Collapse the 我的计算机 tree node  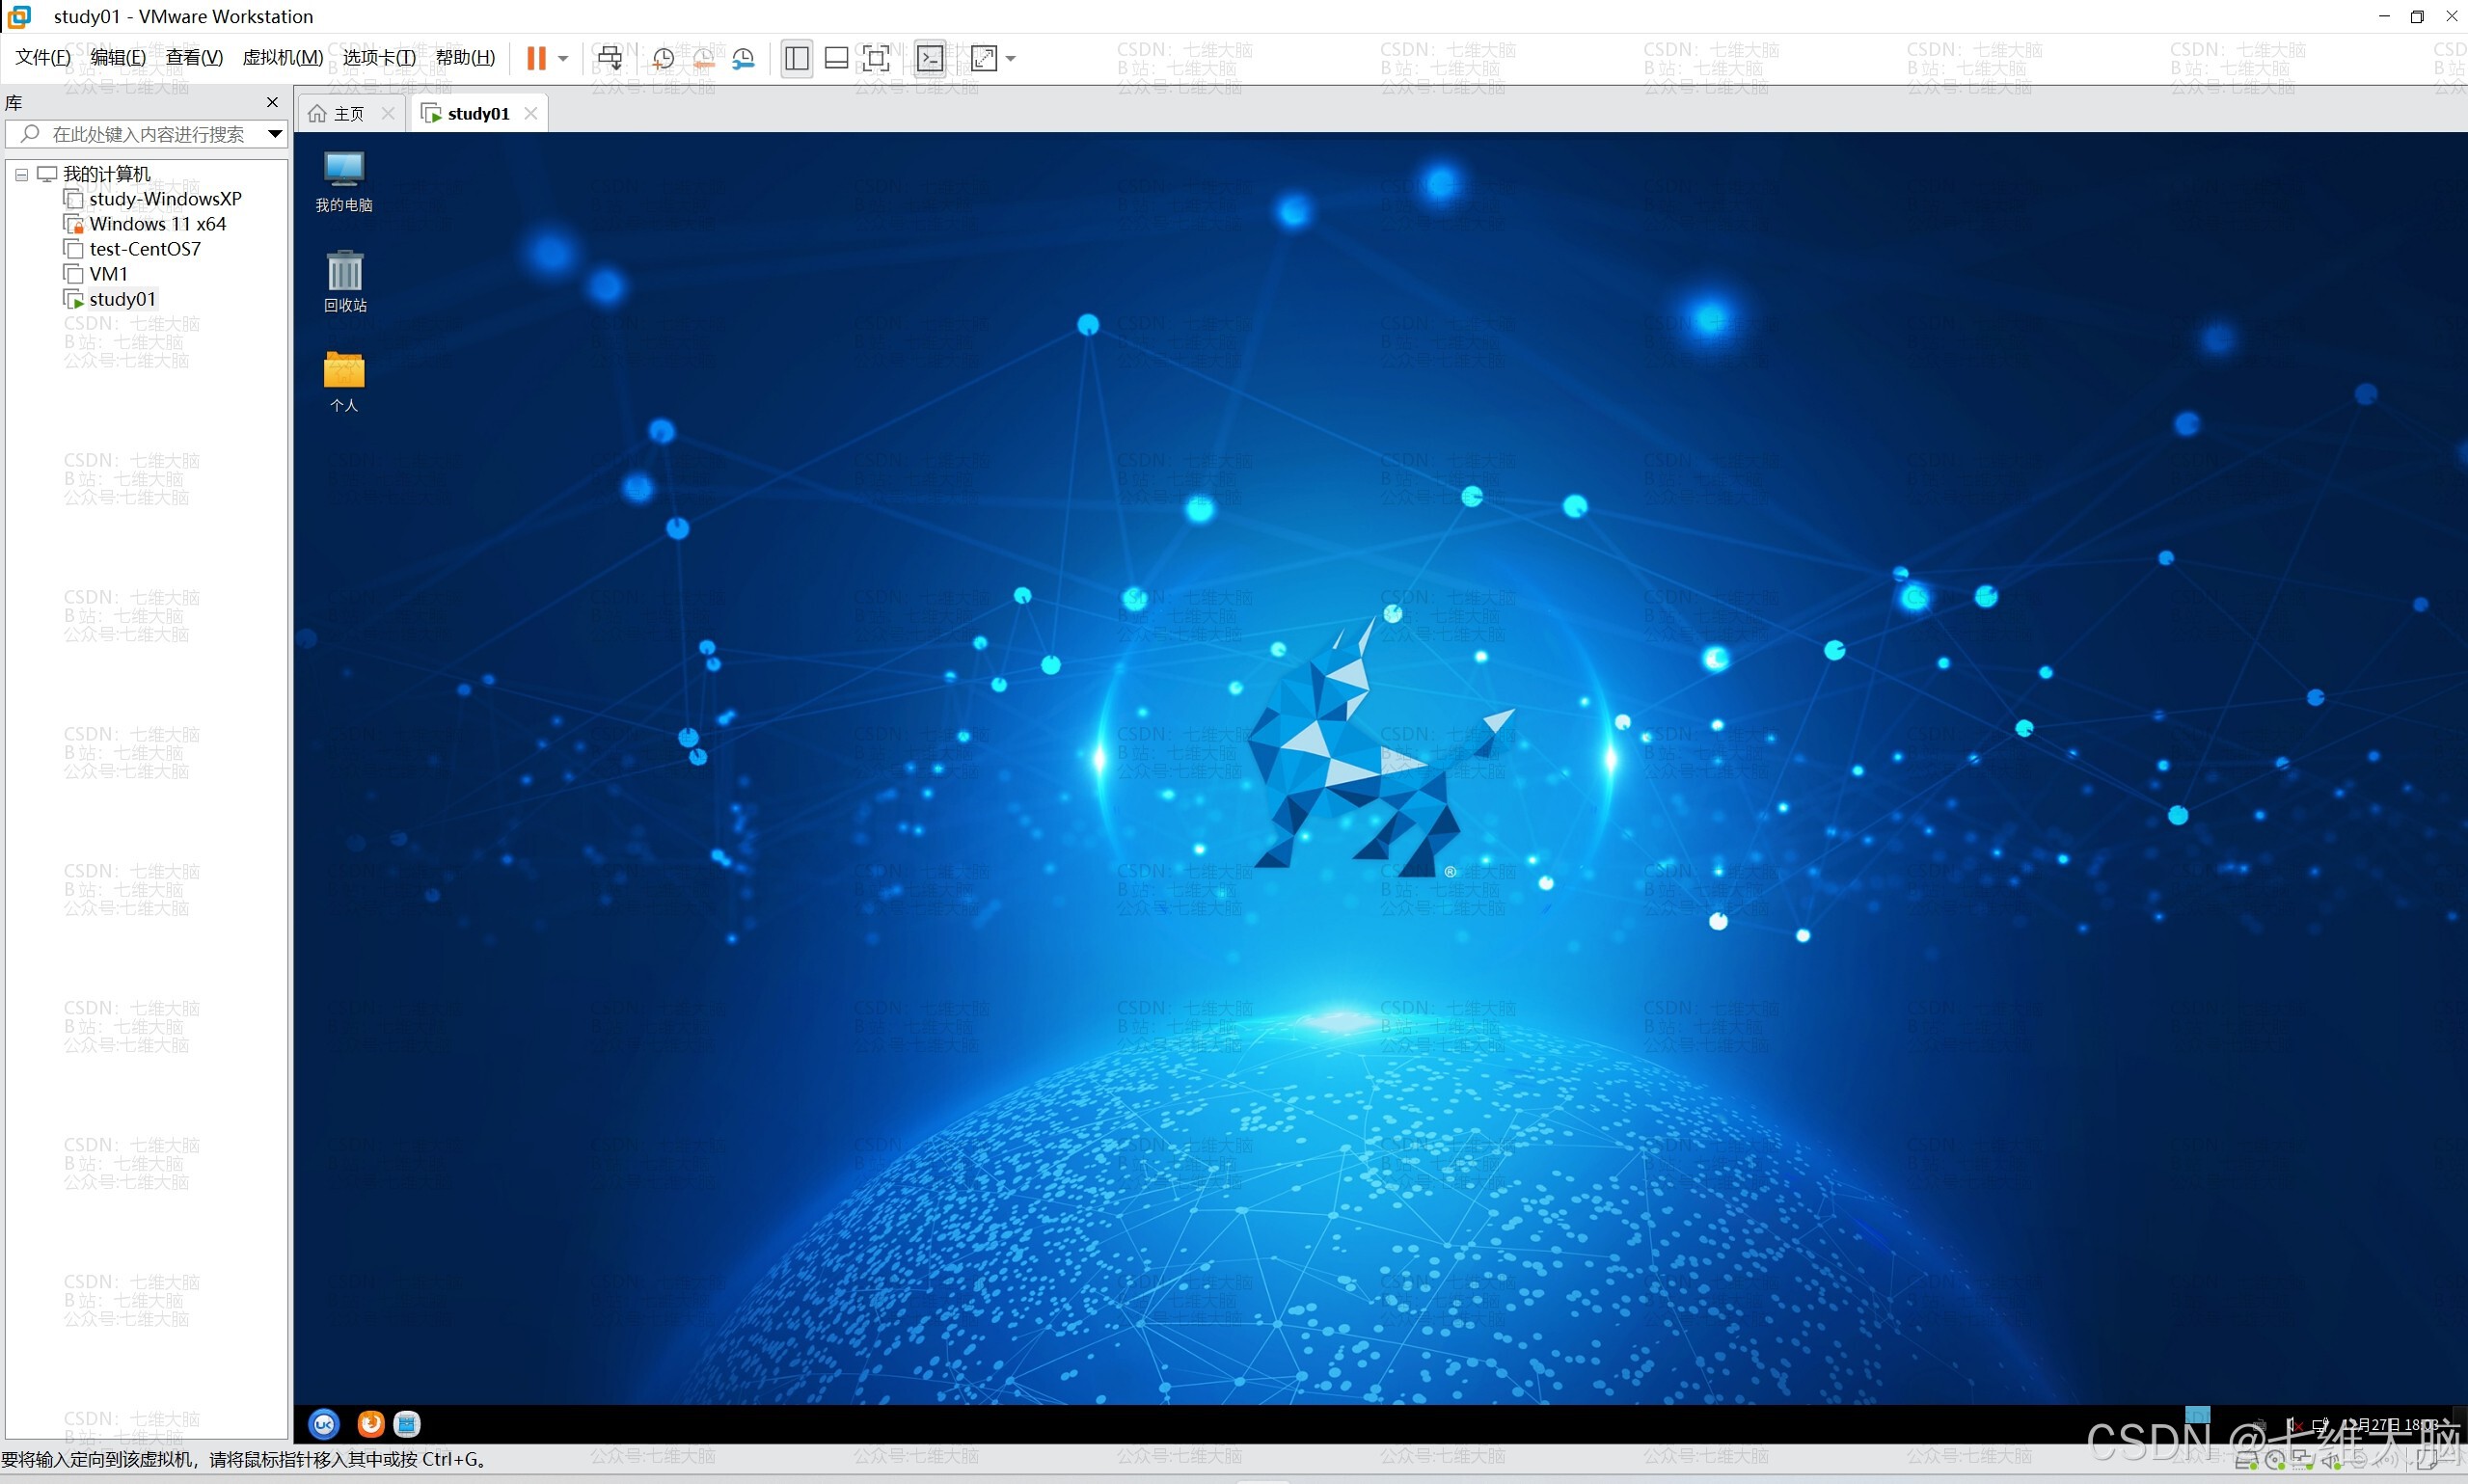pyautogui.click(x=21, y=174)
